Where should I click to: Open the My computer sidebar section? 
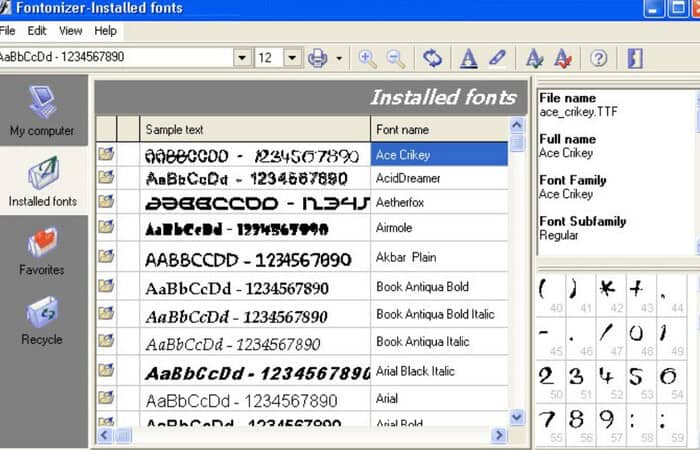[42, 111]
